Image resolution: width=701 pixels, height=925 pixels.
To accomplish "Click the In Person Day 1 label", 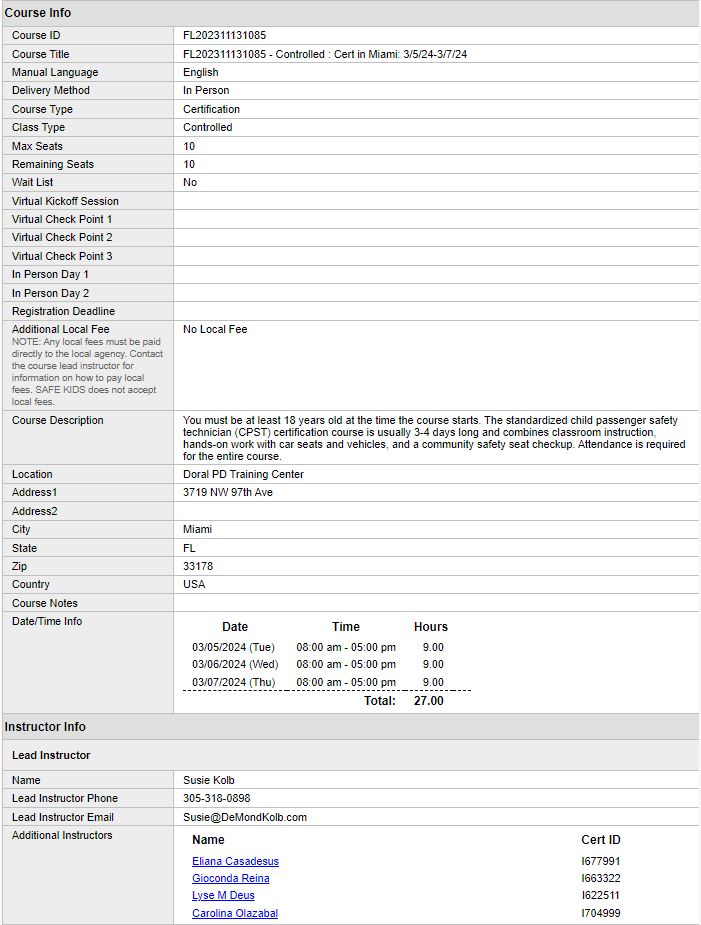I will pyautogui.click(x=50, y=274).
